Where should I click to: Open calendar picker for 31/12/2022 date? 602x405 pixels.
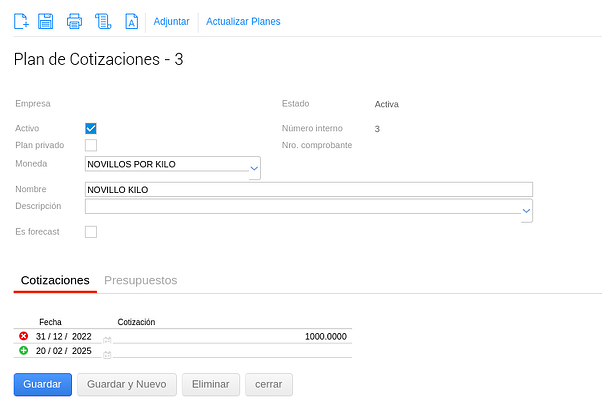tap(107, 339)
